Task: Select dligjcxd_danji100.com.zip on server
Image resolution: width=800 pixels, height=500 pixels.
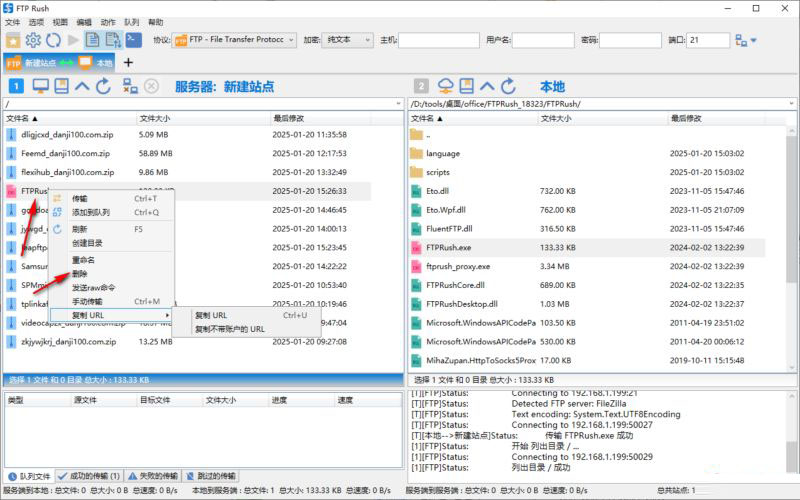Action: click(x=188, y=135)
